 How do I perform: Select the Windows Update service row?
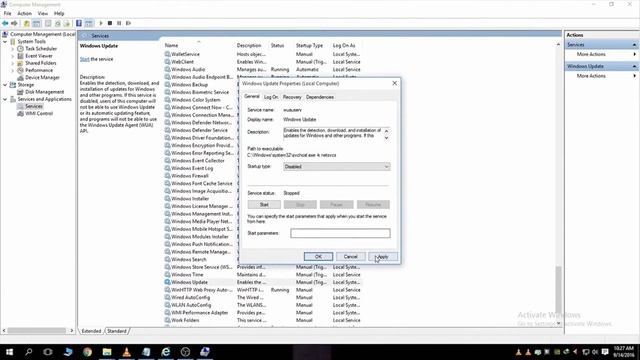(x=262, y=282)
